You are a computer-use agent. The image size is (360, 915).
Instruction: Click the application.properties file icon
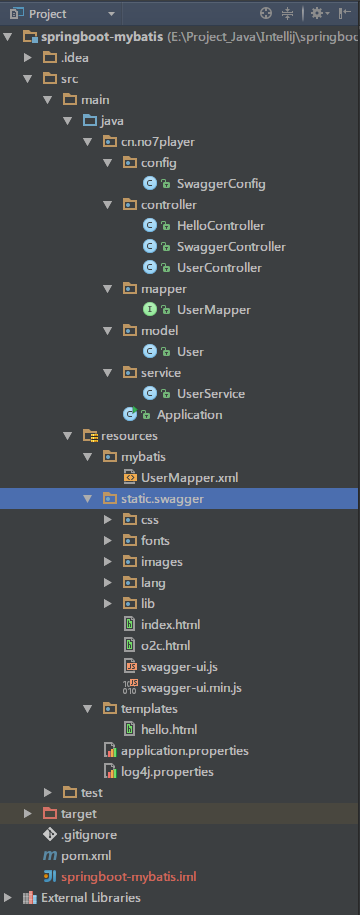110,750
